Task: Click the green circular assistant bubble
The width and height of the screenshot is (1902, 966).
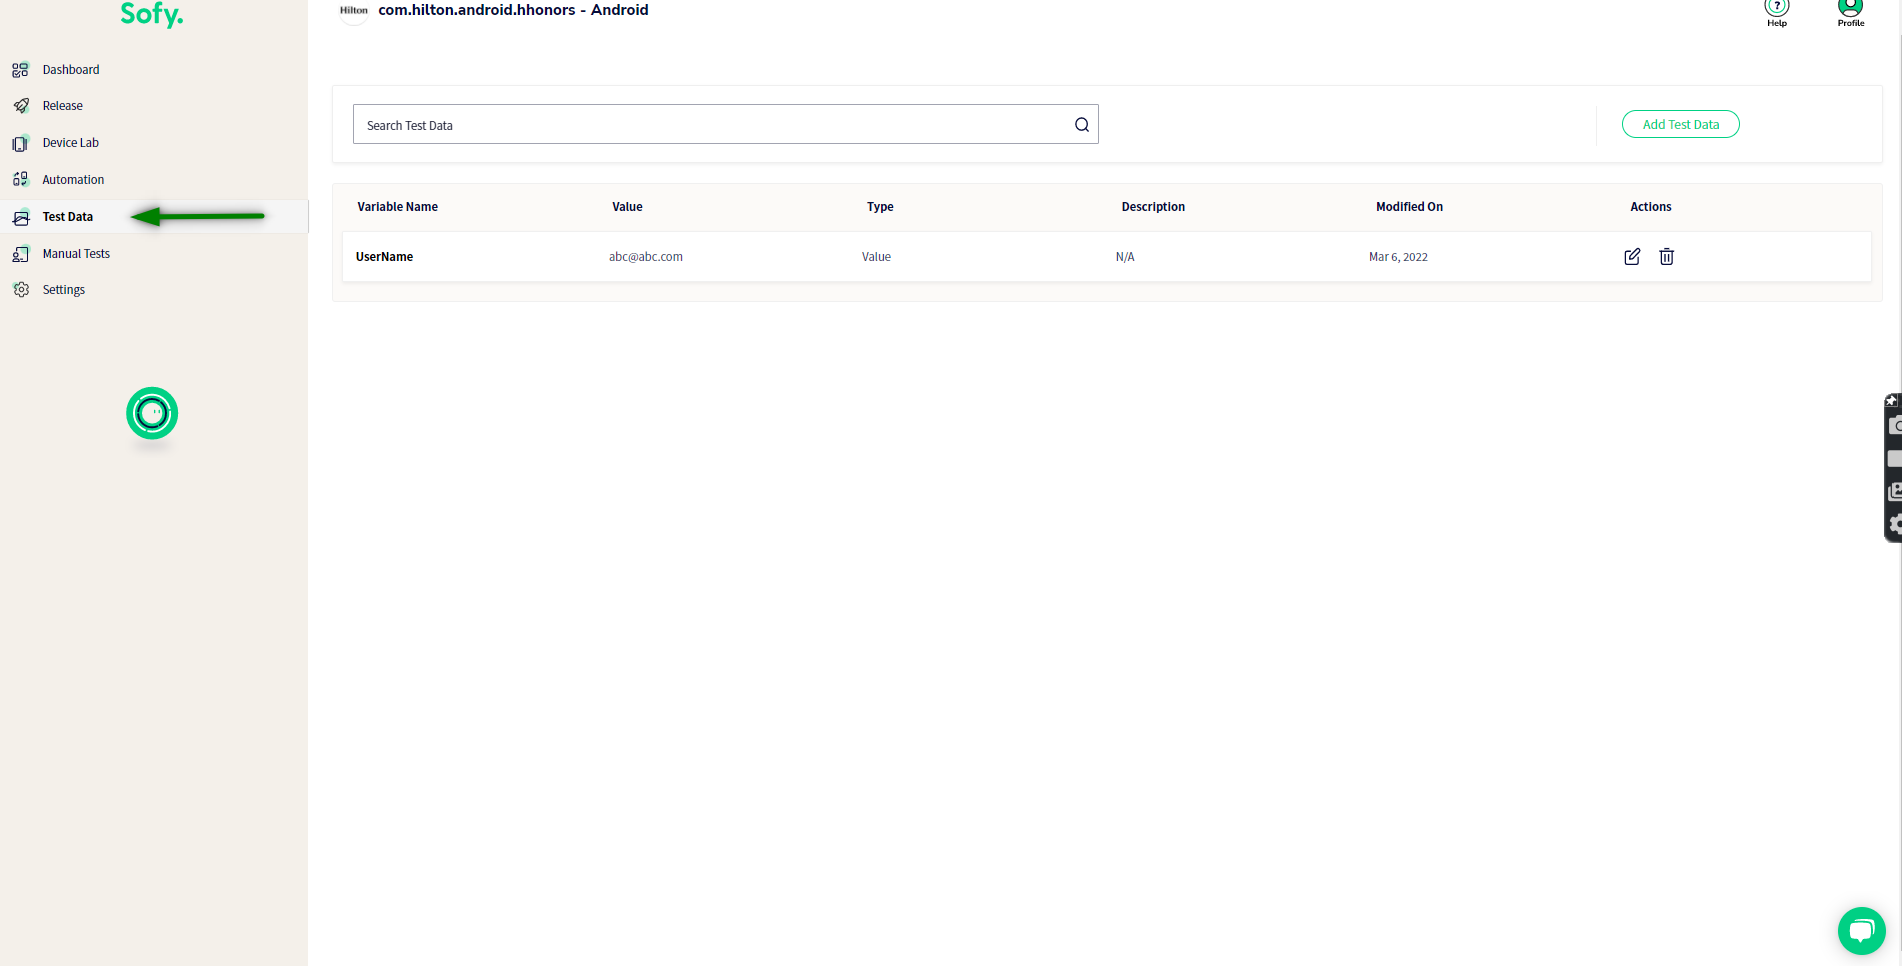Action: point(152,413)
